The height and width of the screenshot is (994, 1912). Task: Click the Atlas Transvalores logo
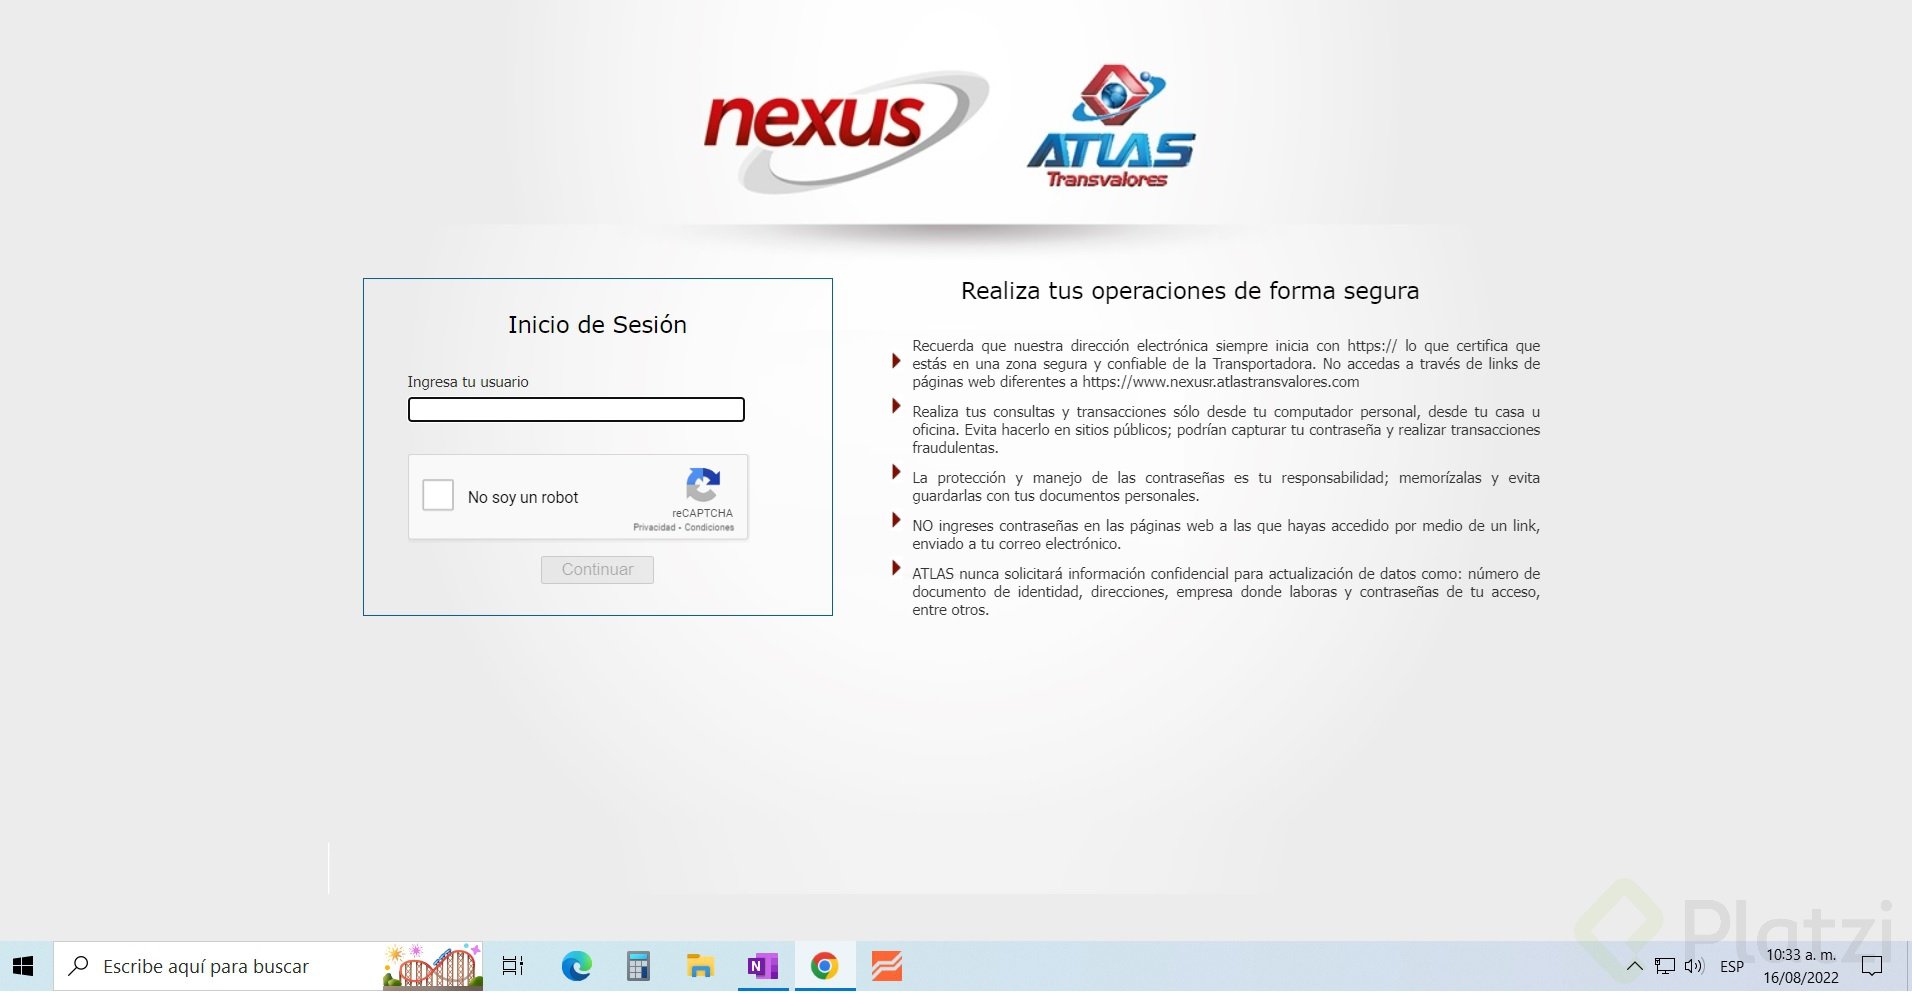coord(1111,127)
